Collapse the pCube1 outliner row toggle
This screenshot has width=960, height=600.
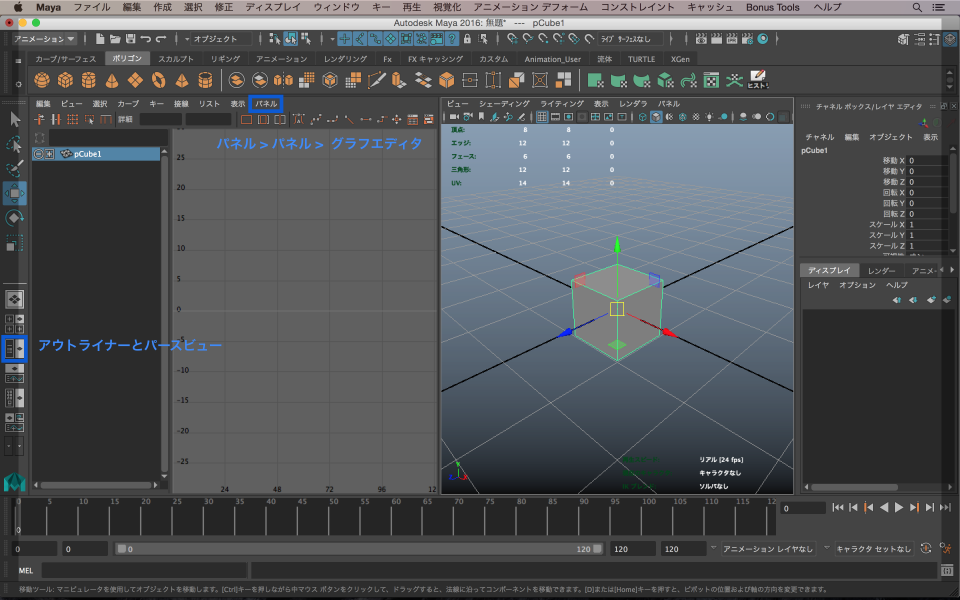[39, 154]
